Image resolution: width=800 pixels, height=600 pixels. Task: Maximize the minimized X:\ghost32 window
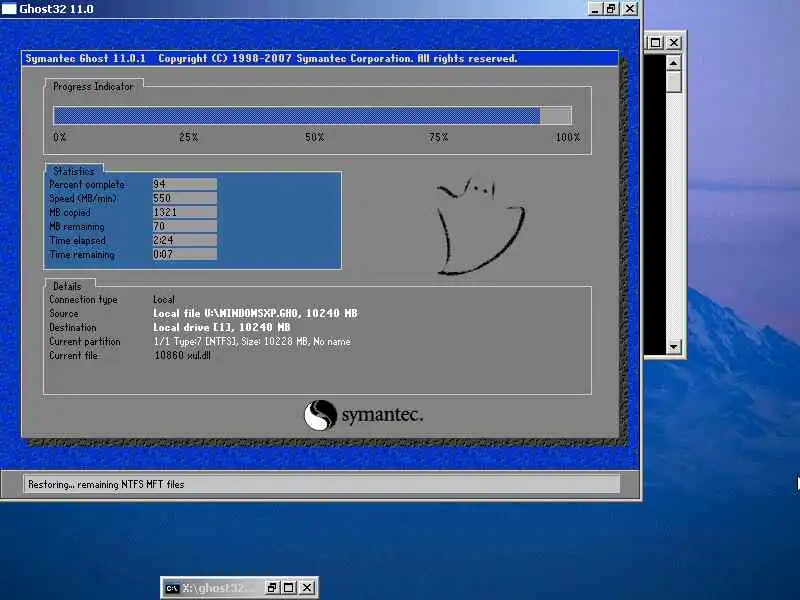click(x=289, y=588)
